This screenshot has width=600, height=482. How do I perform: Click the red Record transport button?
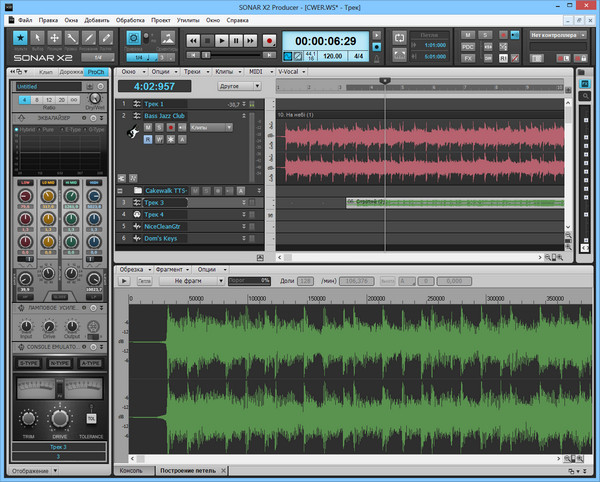coord(269,40)
